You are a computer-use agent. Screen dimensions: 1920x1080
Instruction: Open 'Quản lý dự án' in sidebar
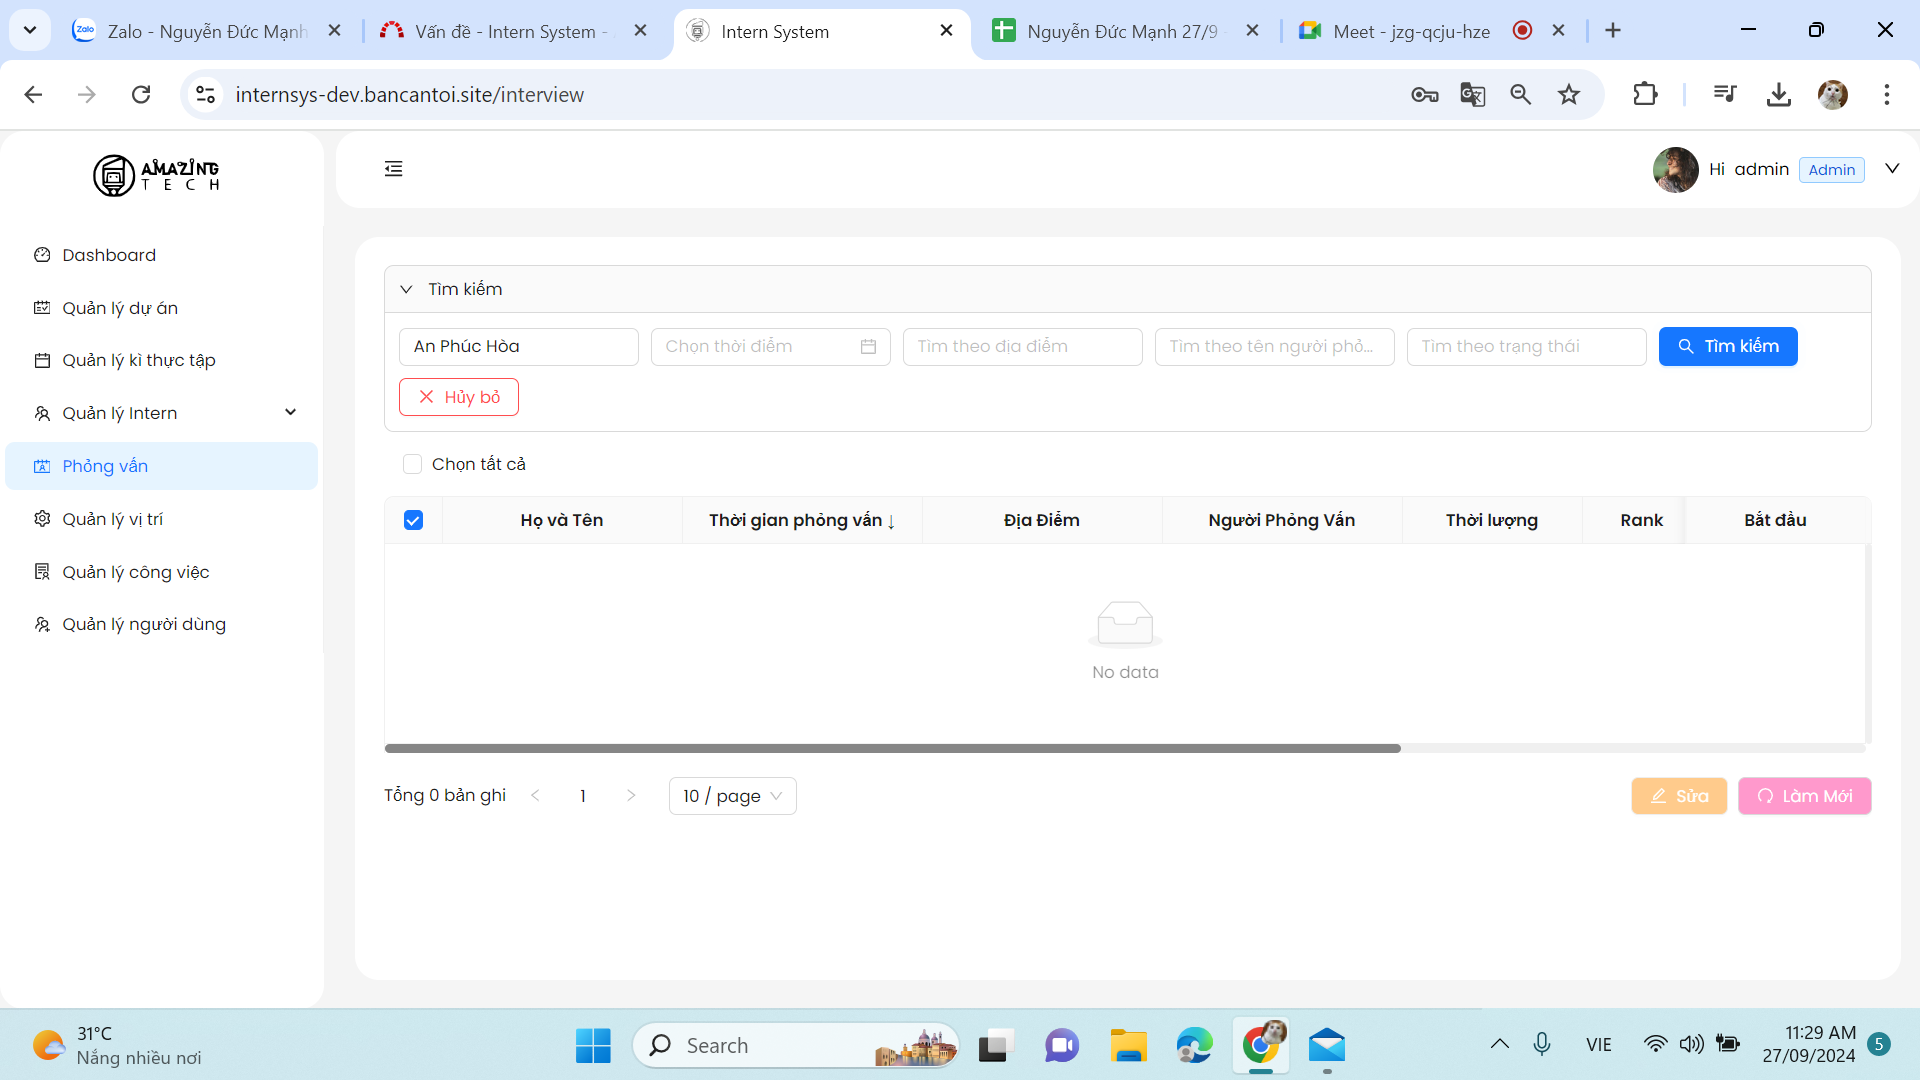tap(120, 308)
